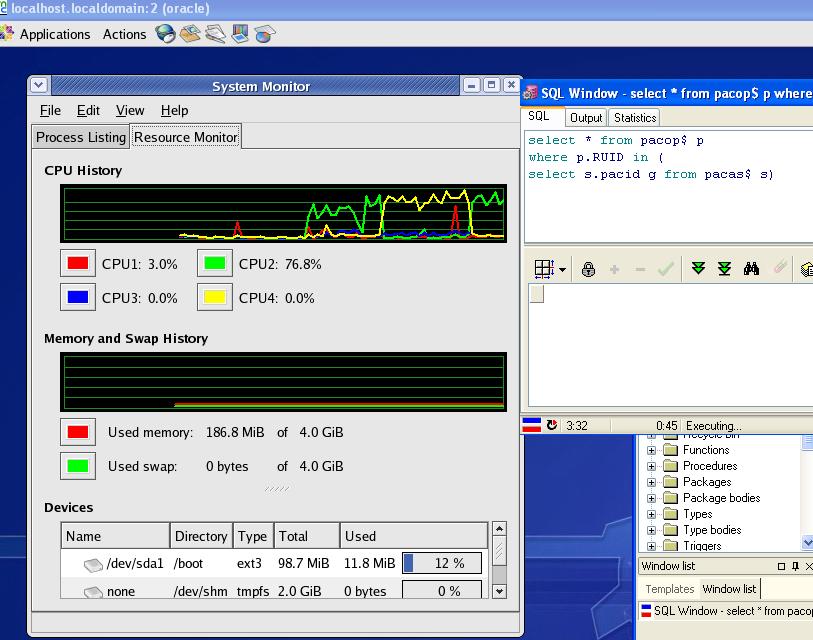813x640 pixels.
Task: Click the minus delete record icon
Action: (x=640, y=269)
